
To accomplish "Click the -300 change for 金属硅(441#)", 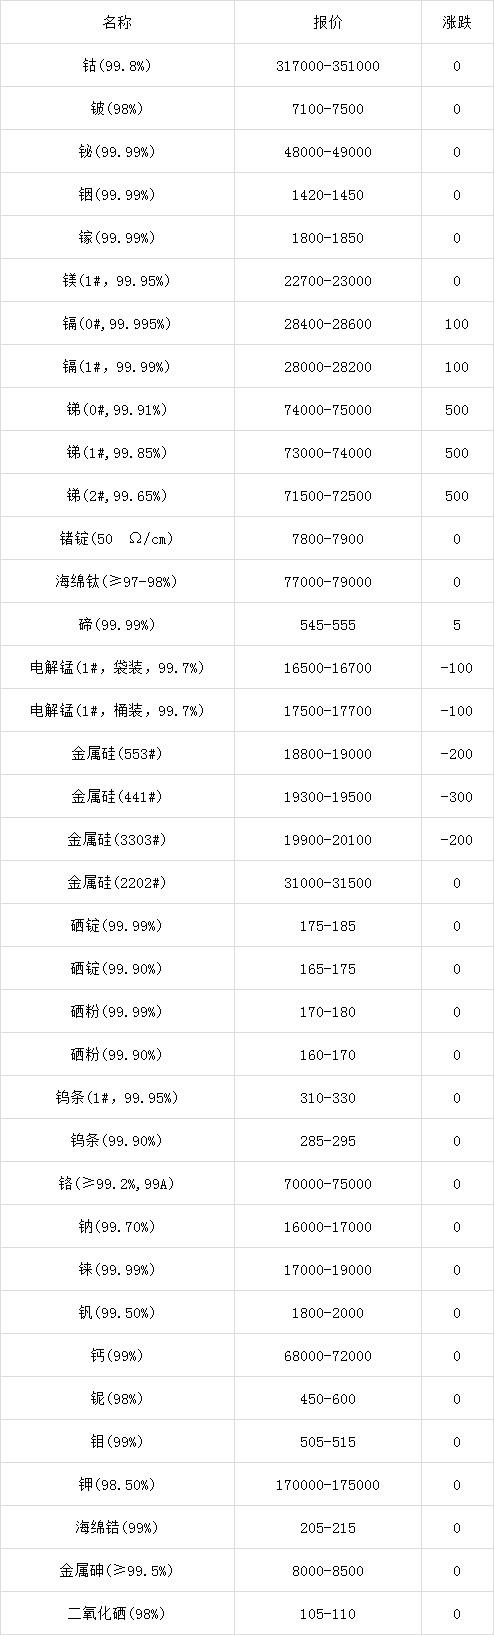I will (456, 797).
